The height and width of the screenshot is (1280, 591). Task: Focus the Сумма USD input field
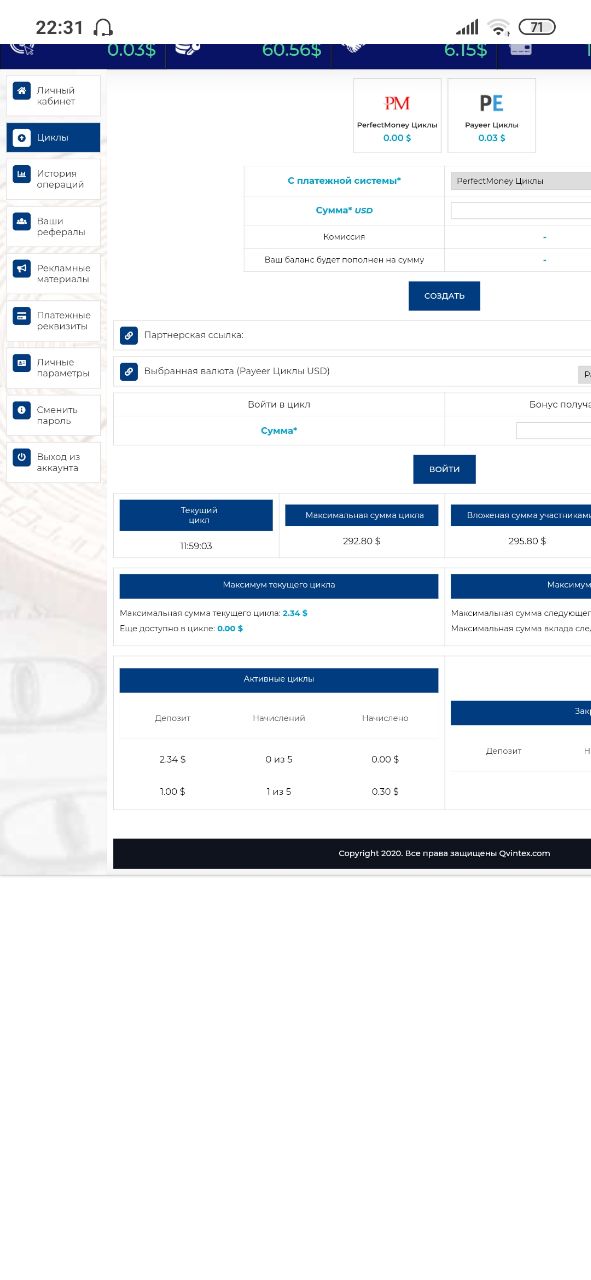coord(521,211)
